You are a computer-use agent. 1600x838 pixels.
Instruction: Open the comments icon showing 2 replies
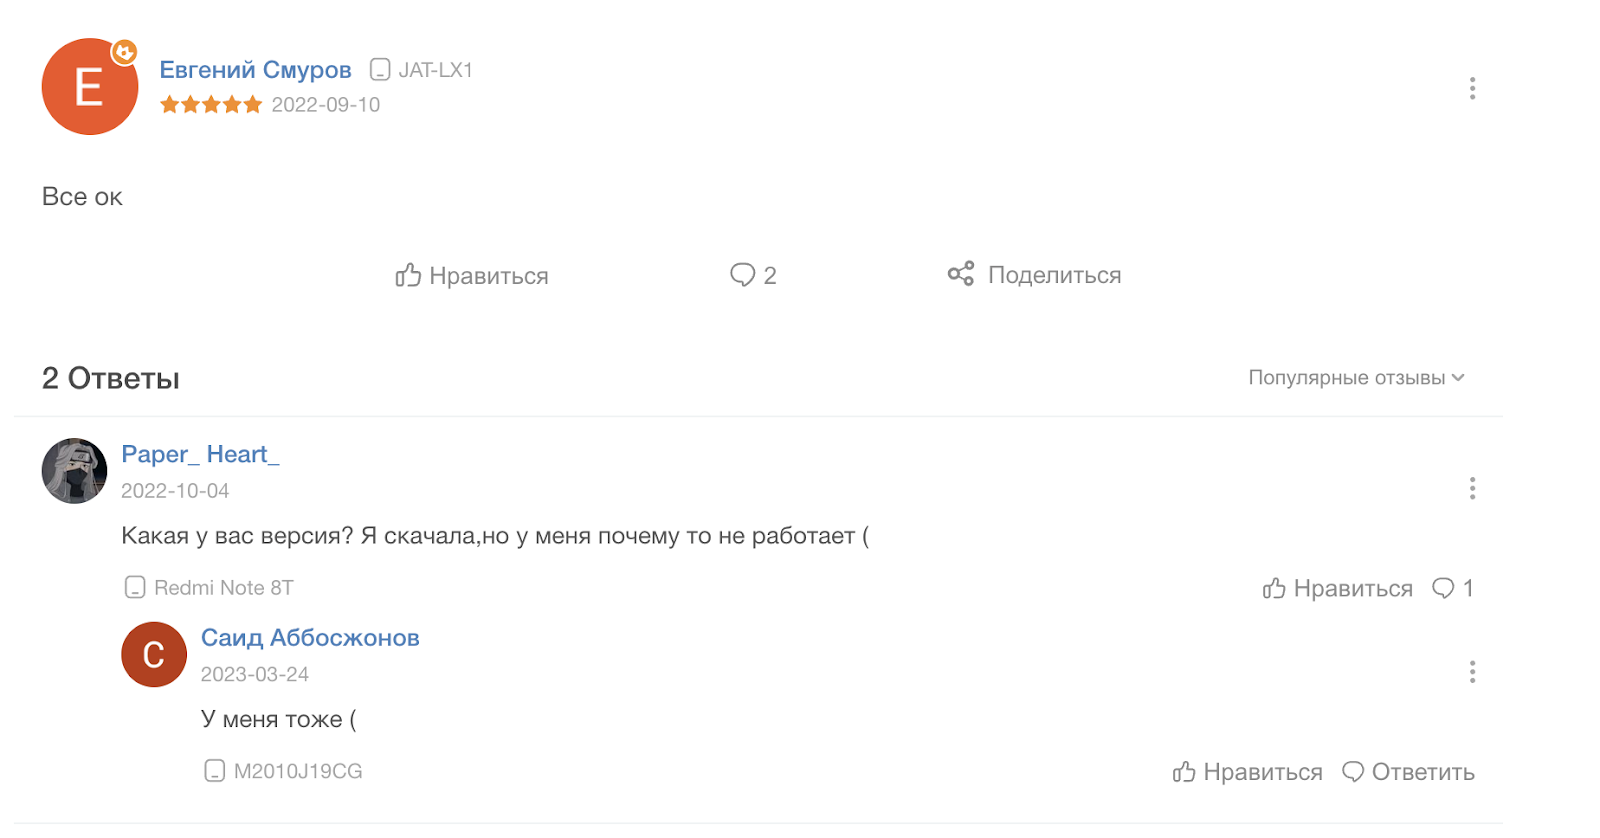(x=743, y=274)
